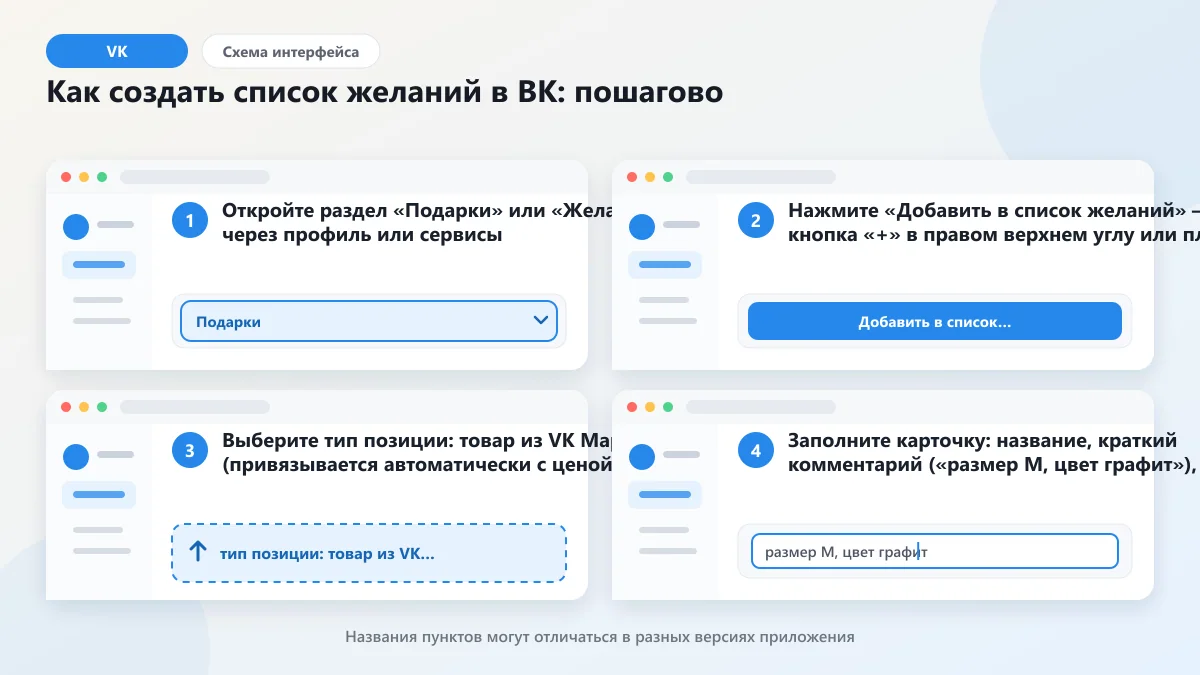The height and width of the screenshot is (675, 1200).
Task: Select the blue VK tag pill
Action: coord(117,51)
